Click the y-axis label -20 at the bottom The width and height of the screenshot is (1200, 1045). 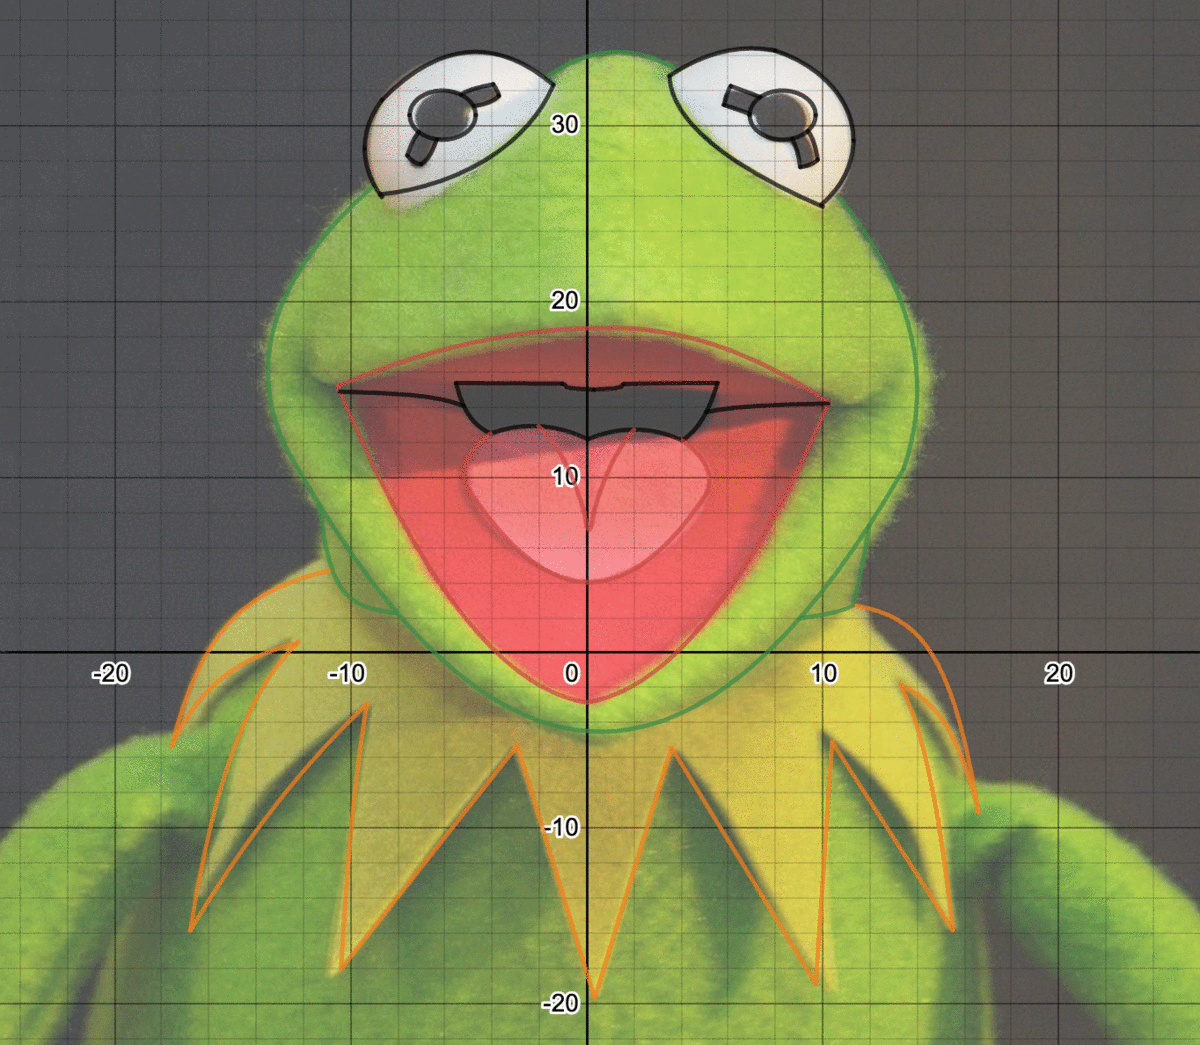561,1003
